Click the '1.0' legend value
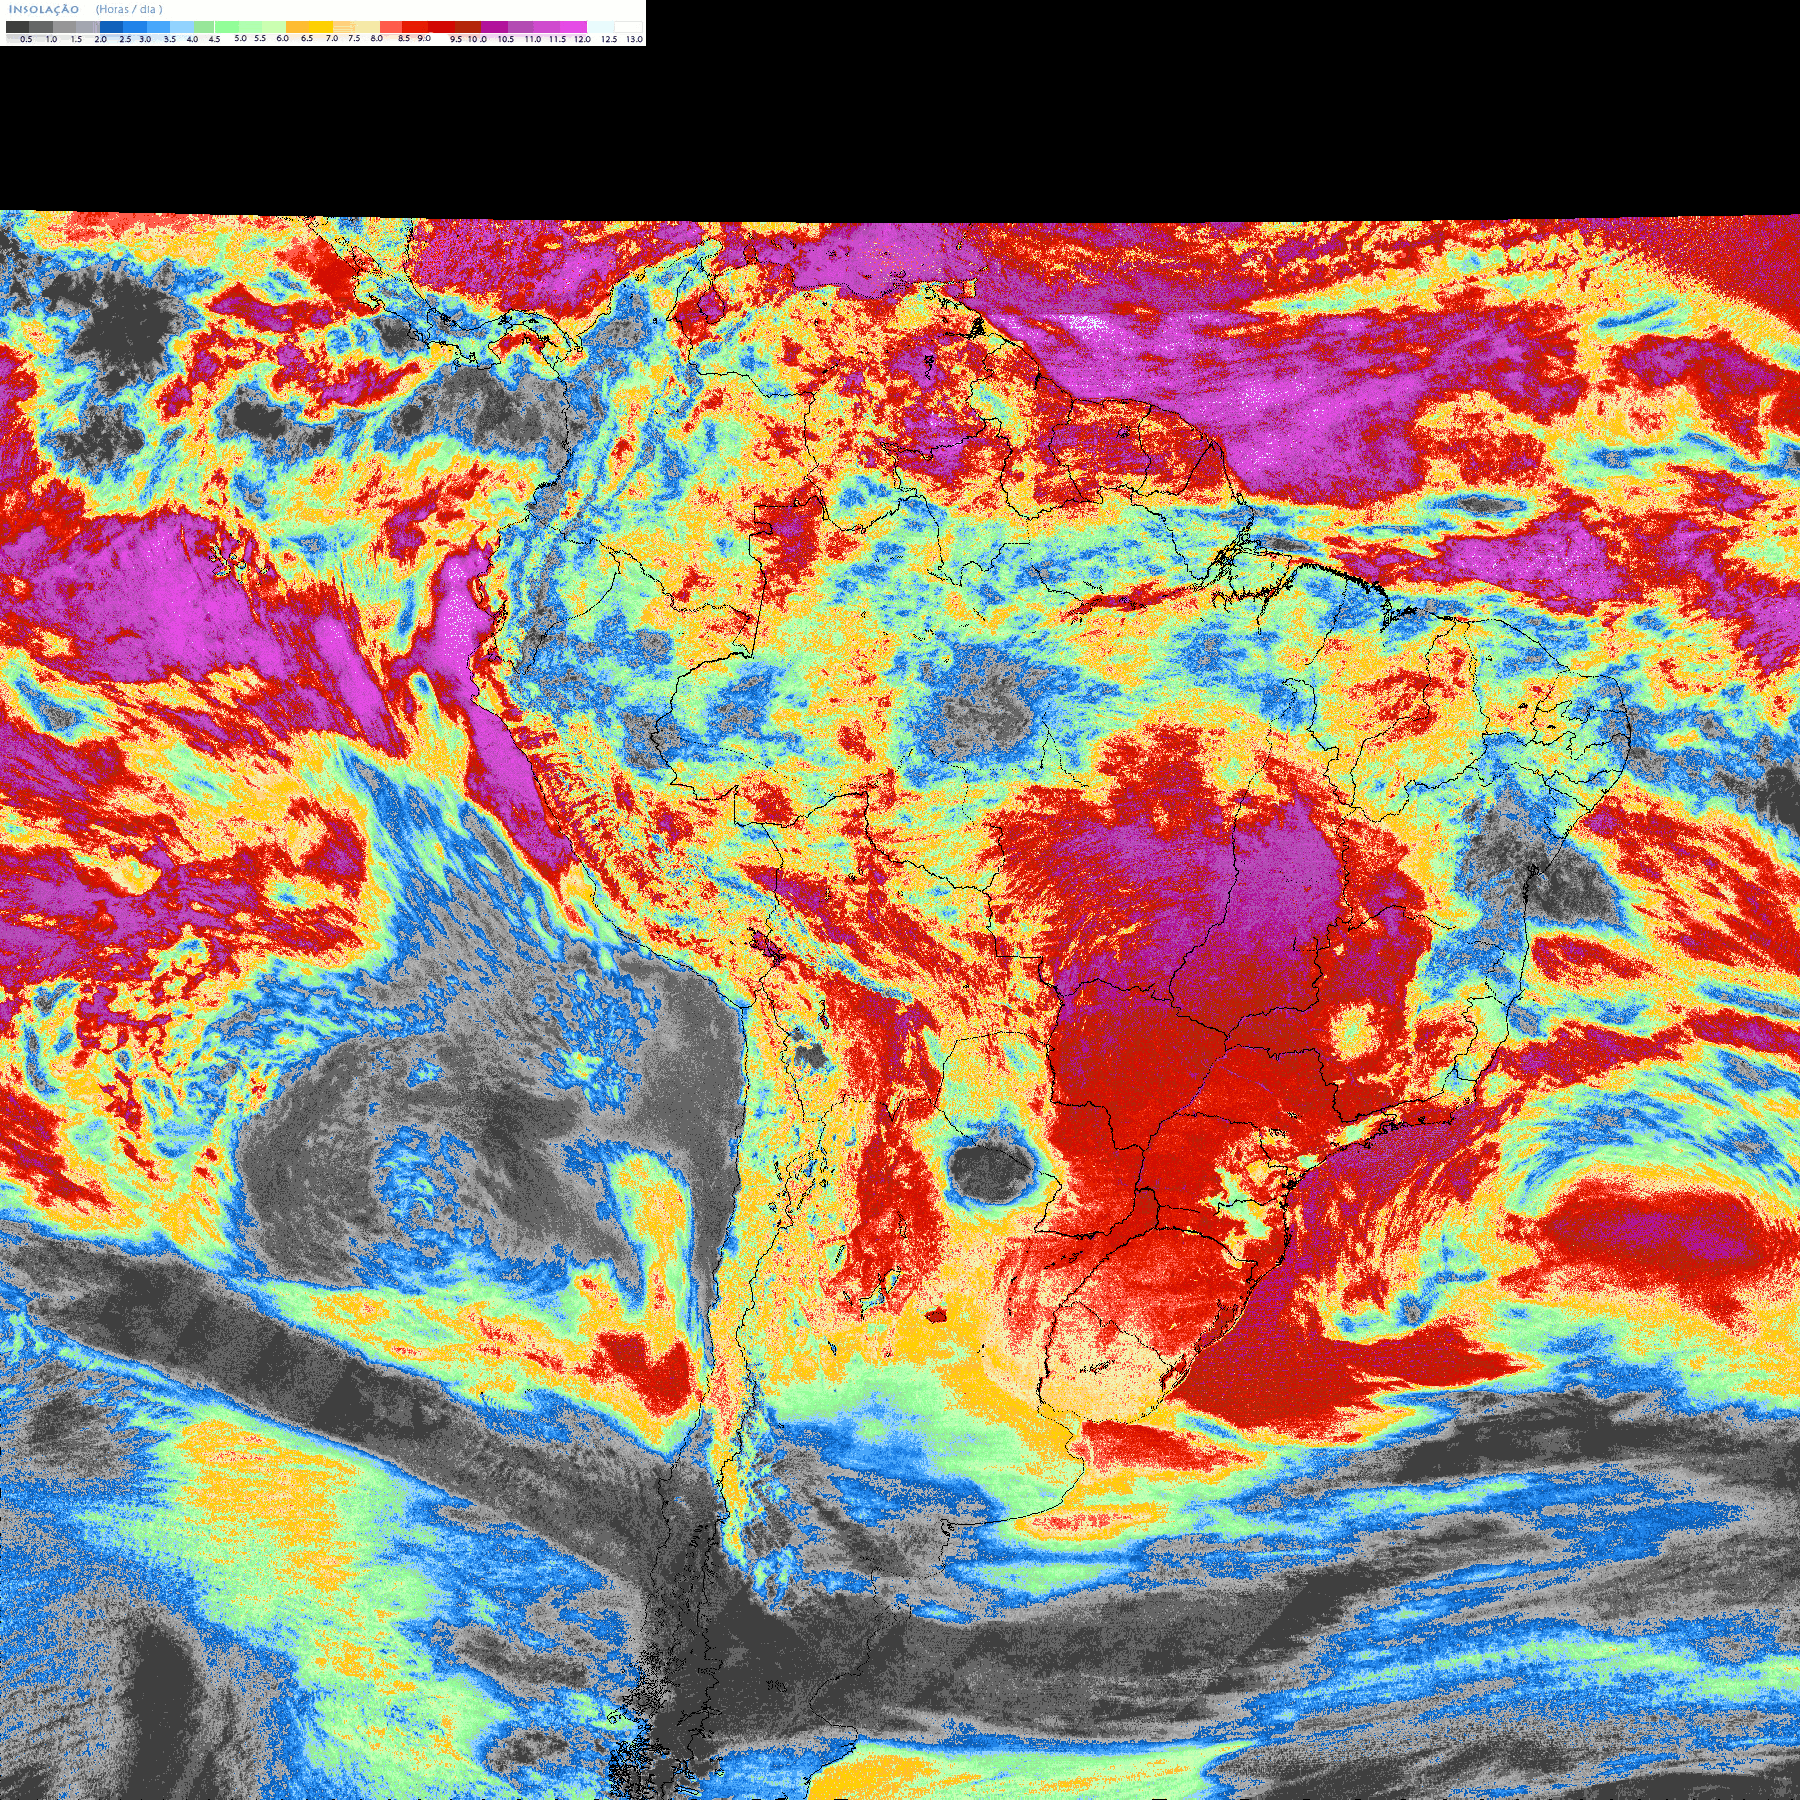Viewport: 1800px width, 1800px height. click(51, 39)
